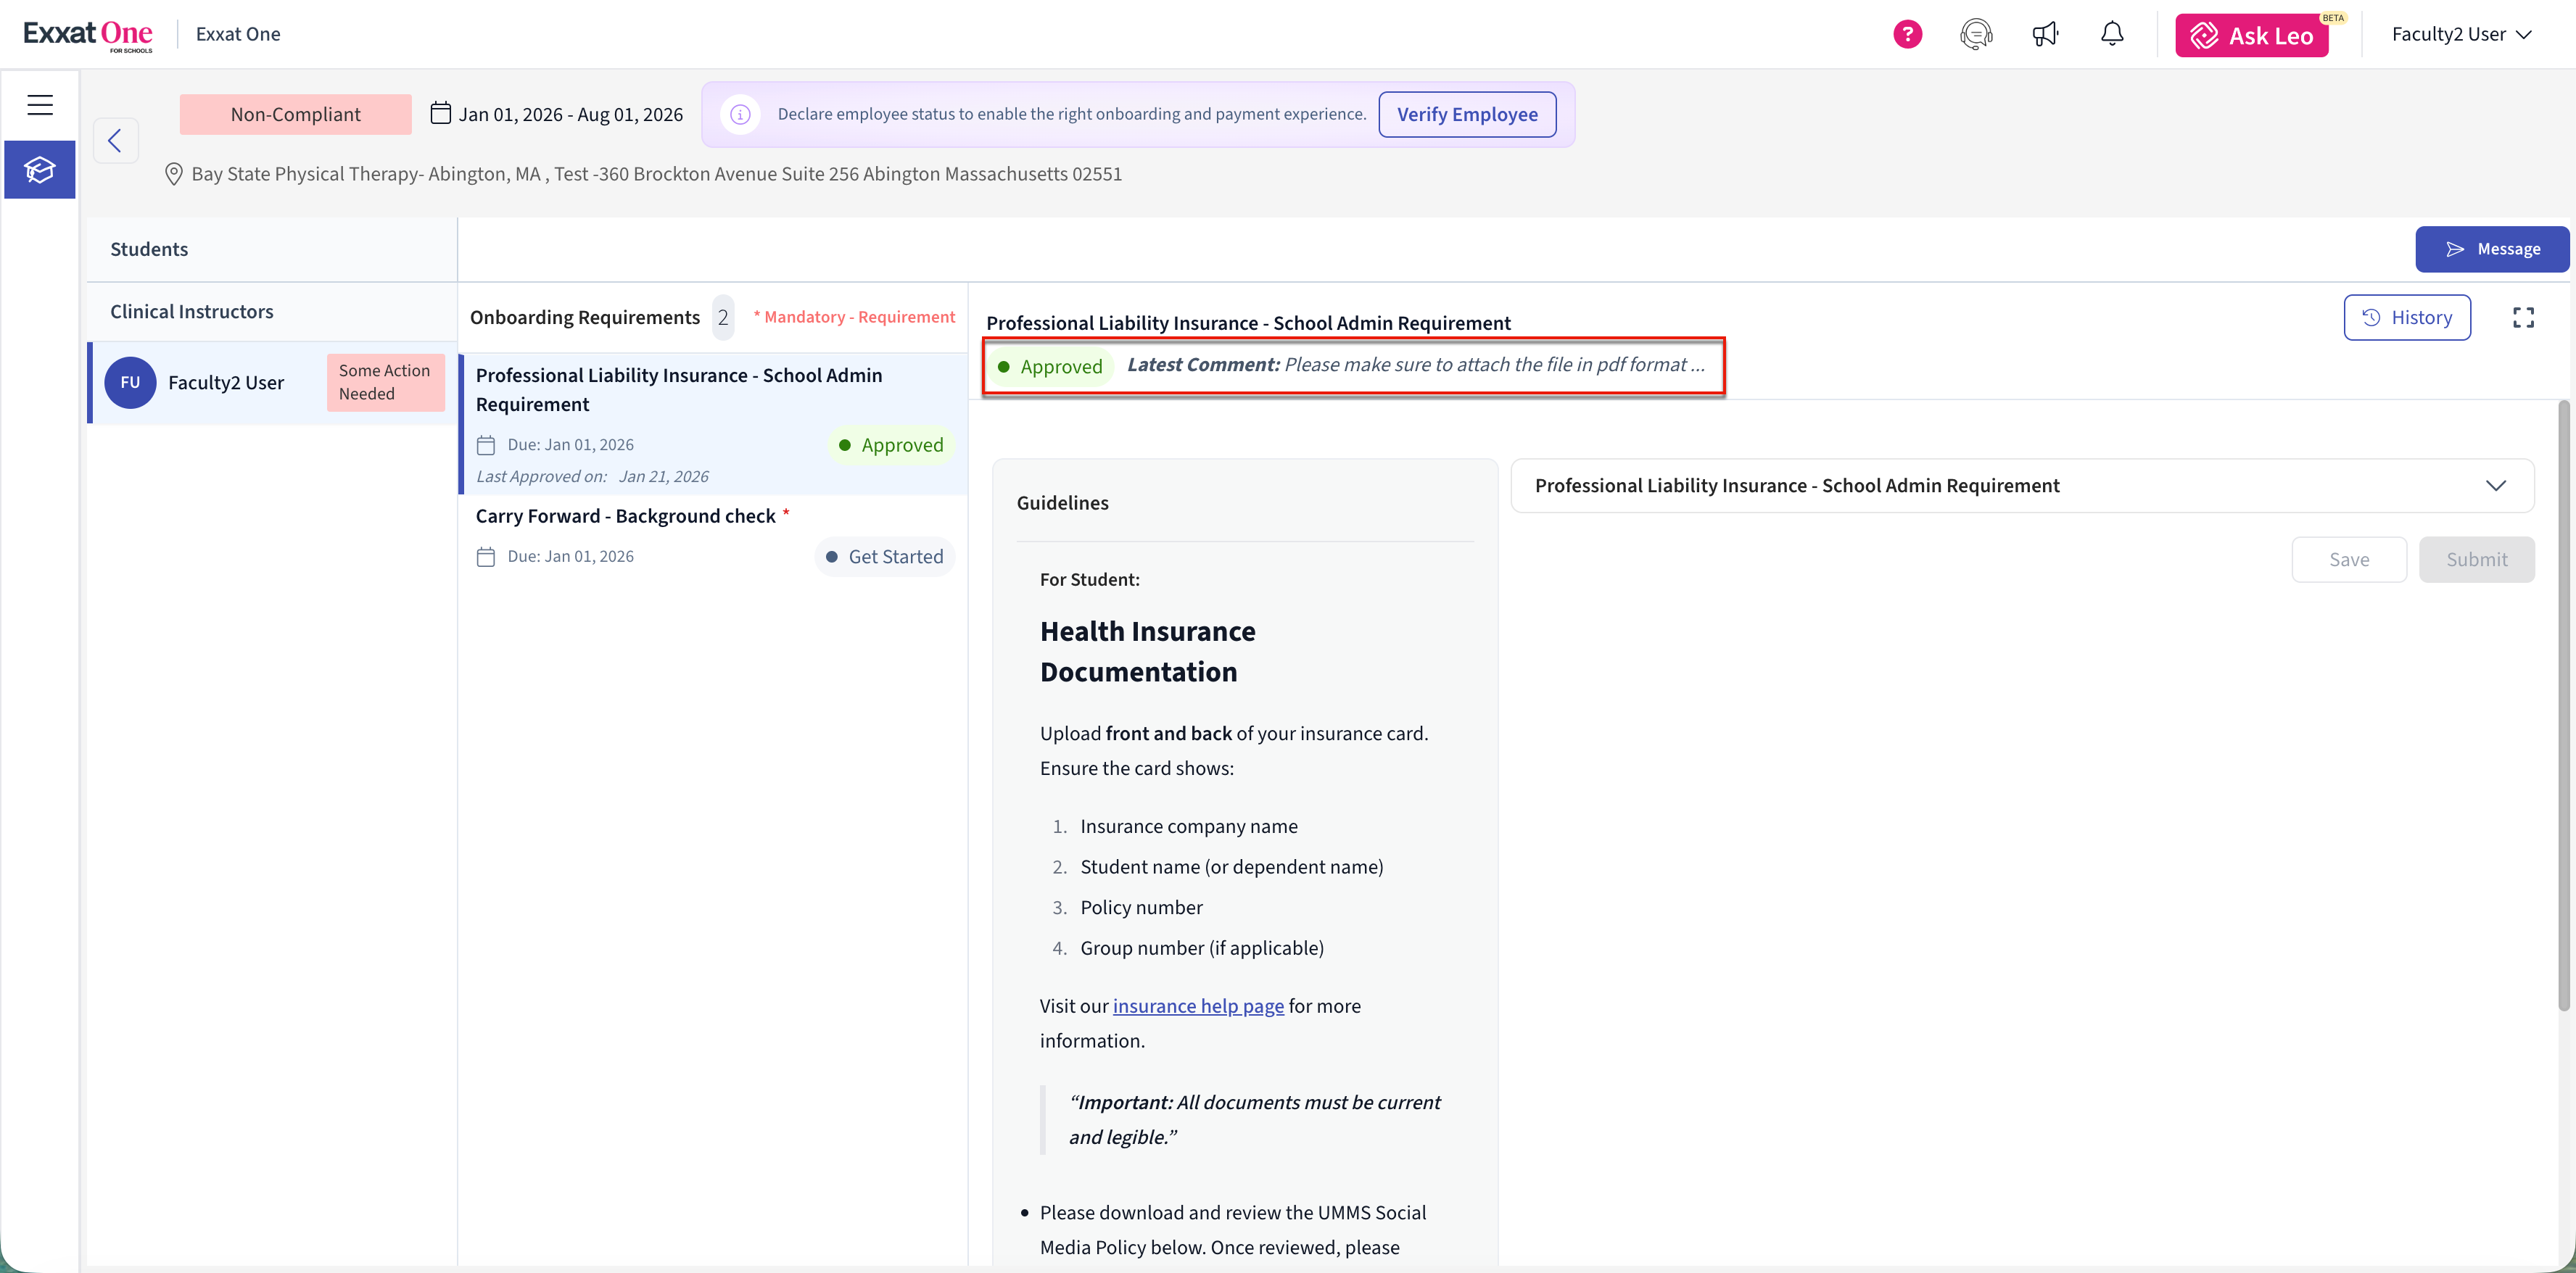Open the announcements megaphone icon
Screen dimensions: 2576x1273
[x=2045, y=34]
